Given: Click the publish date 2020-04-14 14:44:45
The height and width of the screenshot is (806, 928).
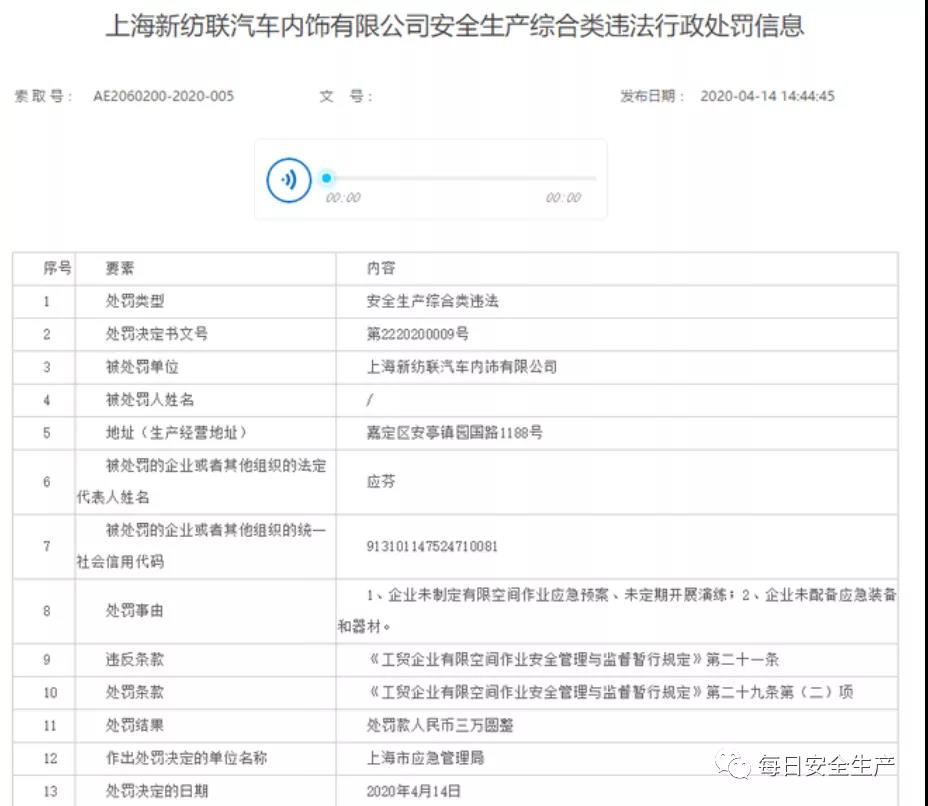Looking at the screenshot, I should [767, 97].
